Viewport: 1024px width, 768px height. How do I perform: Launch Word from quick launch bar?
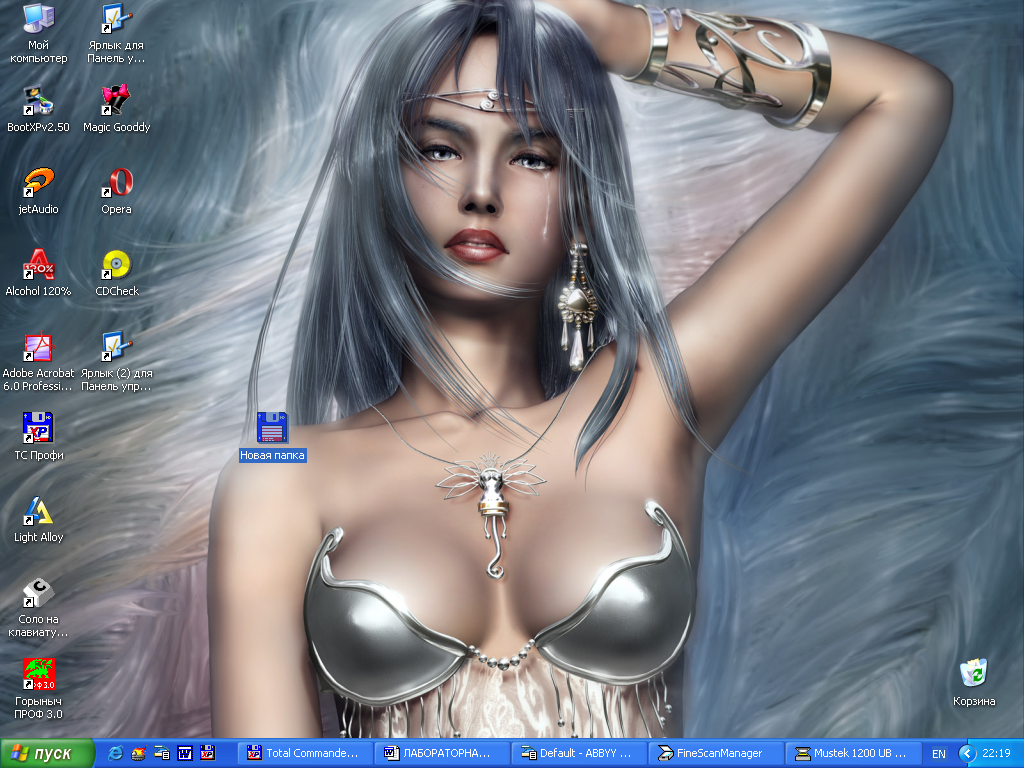point(185,753)
